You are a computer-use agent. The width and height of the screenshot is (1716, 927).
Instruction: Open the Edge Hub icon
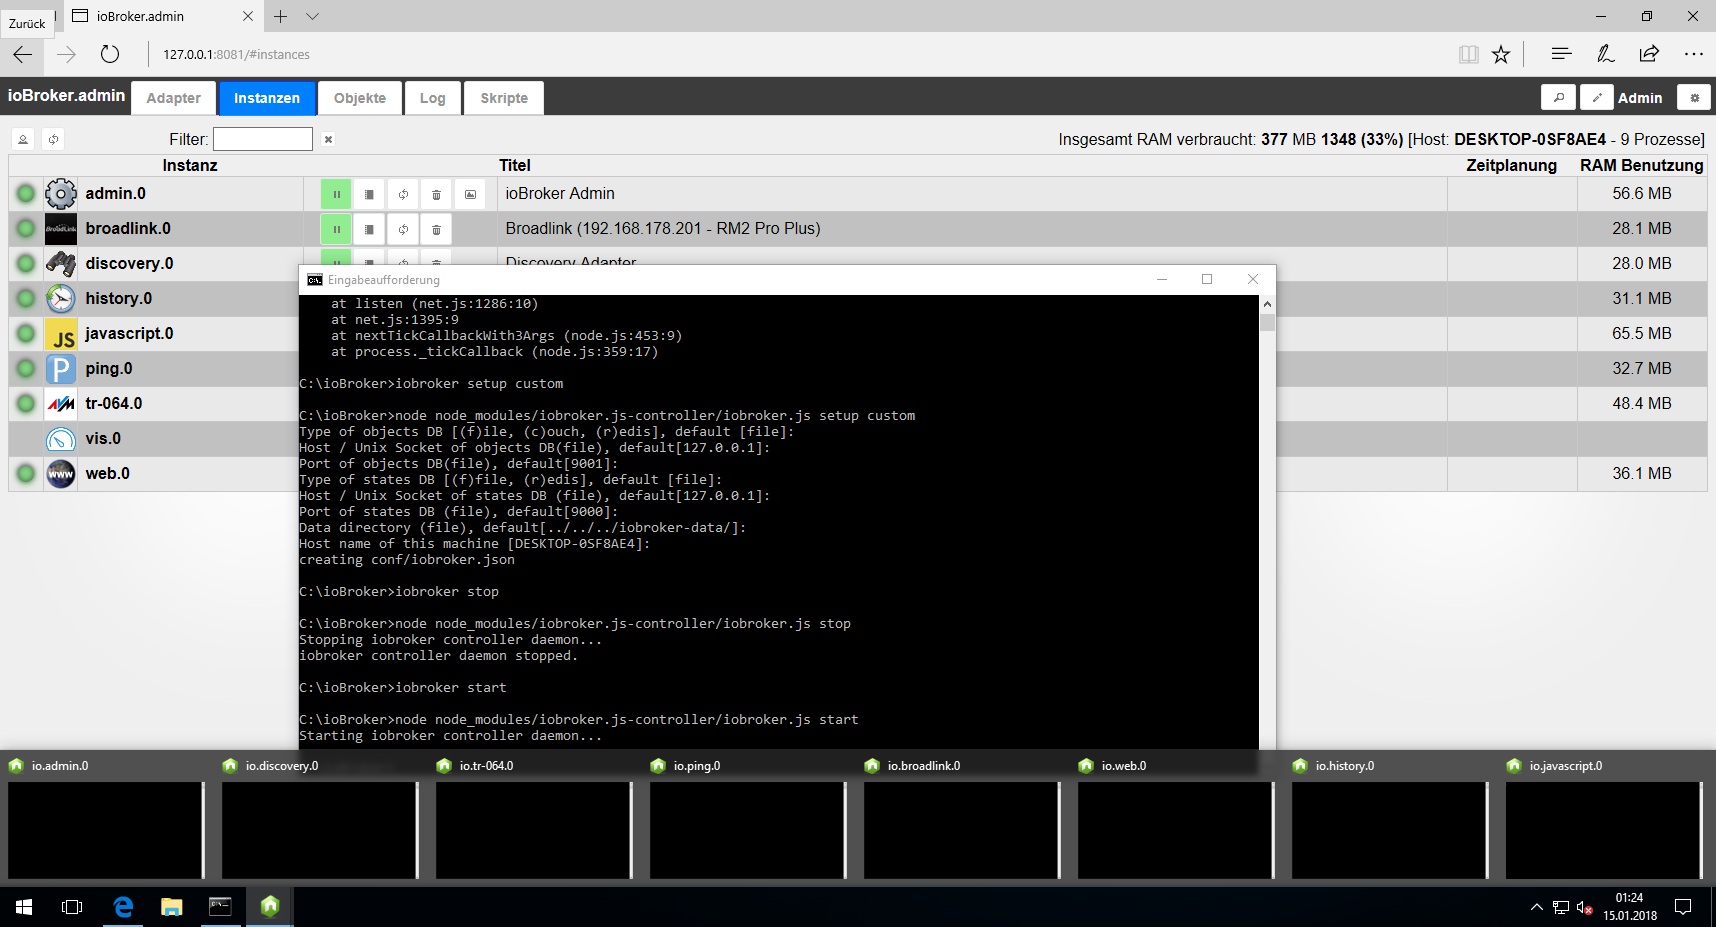click(1561, 54)
